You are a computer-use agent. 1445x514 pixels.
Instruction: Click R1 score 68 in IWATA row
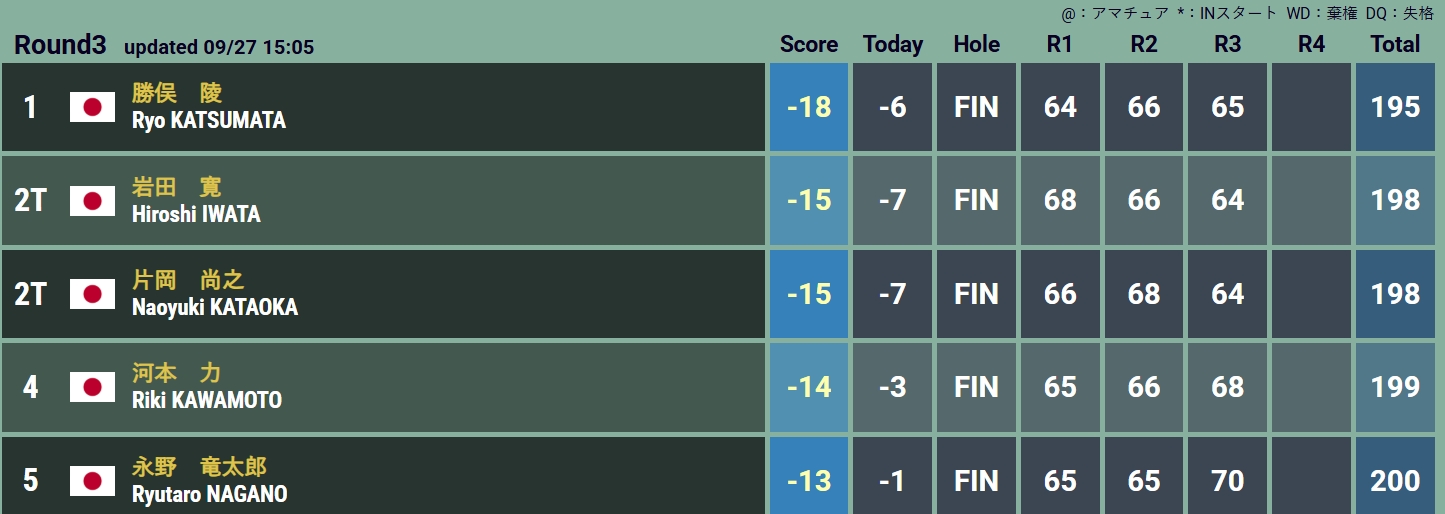pyautogui.click(x=1060, y=201)
